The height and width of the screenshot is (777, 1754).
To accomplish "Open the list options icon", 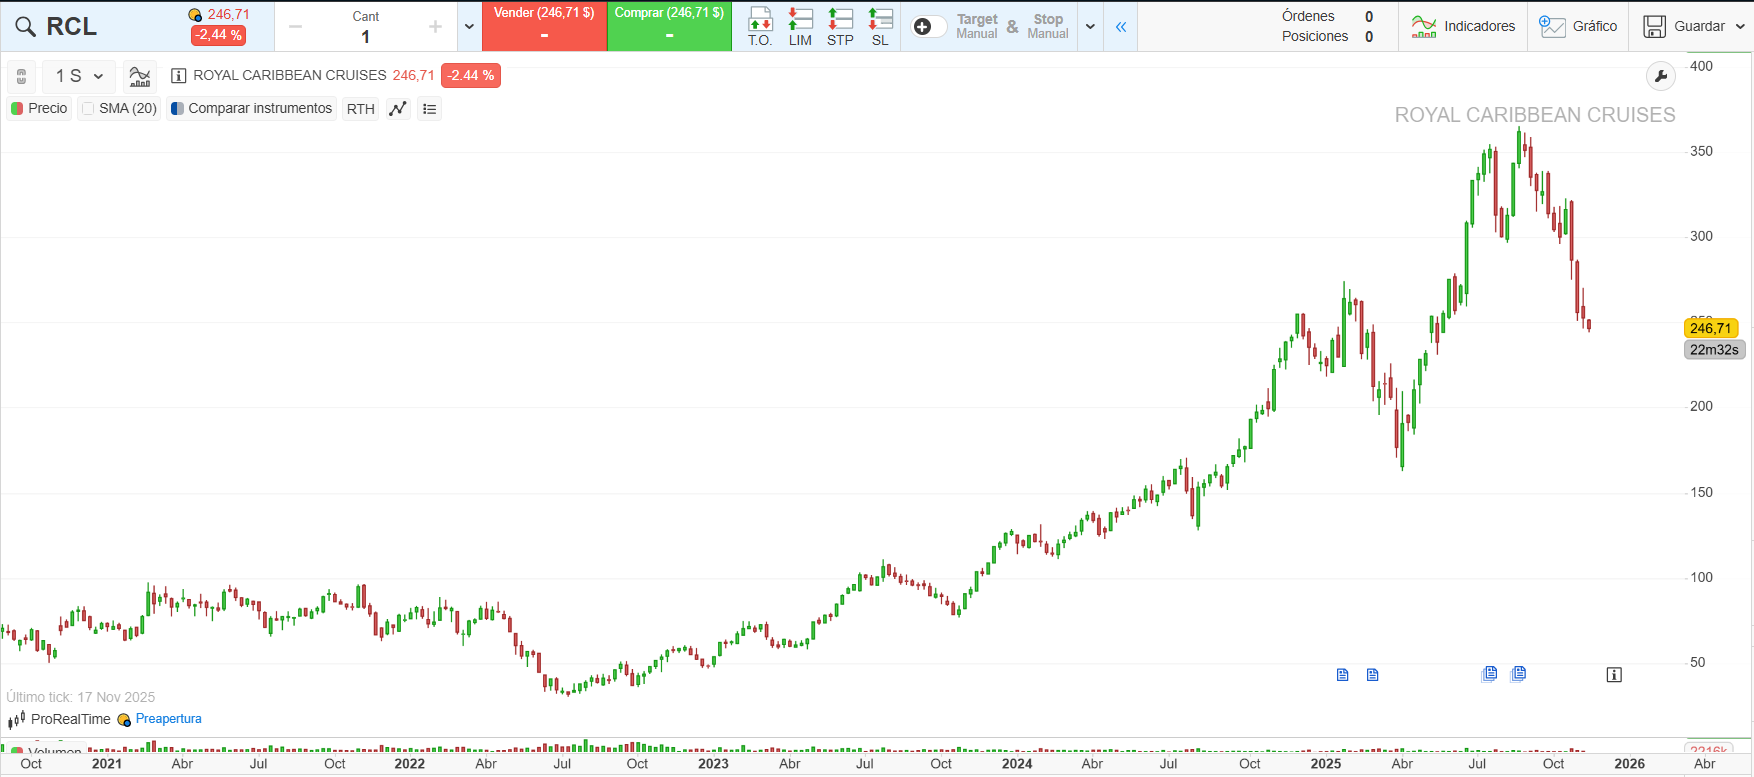I will tap(430, 109).
